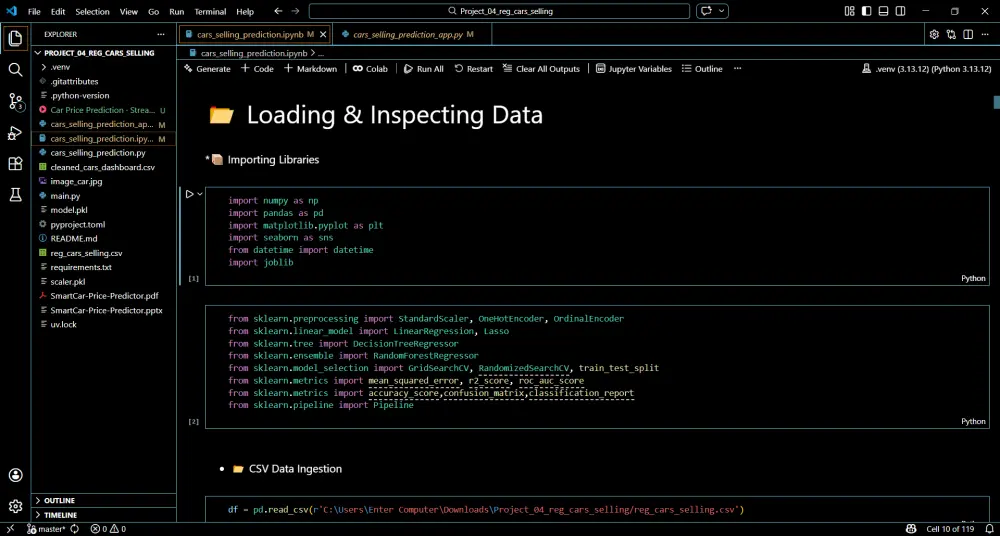
Task: Open editor More Actions ellipsis
Action: [x=985, y=34]
